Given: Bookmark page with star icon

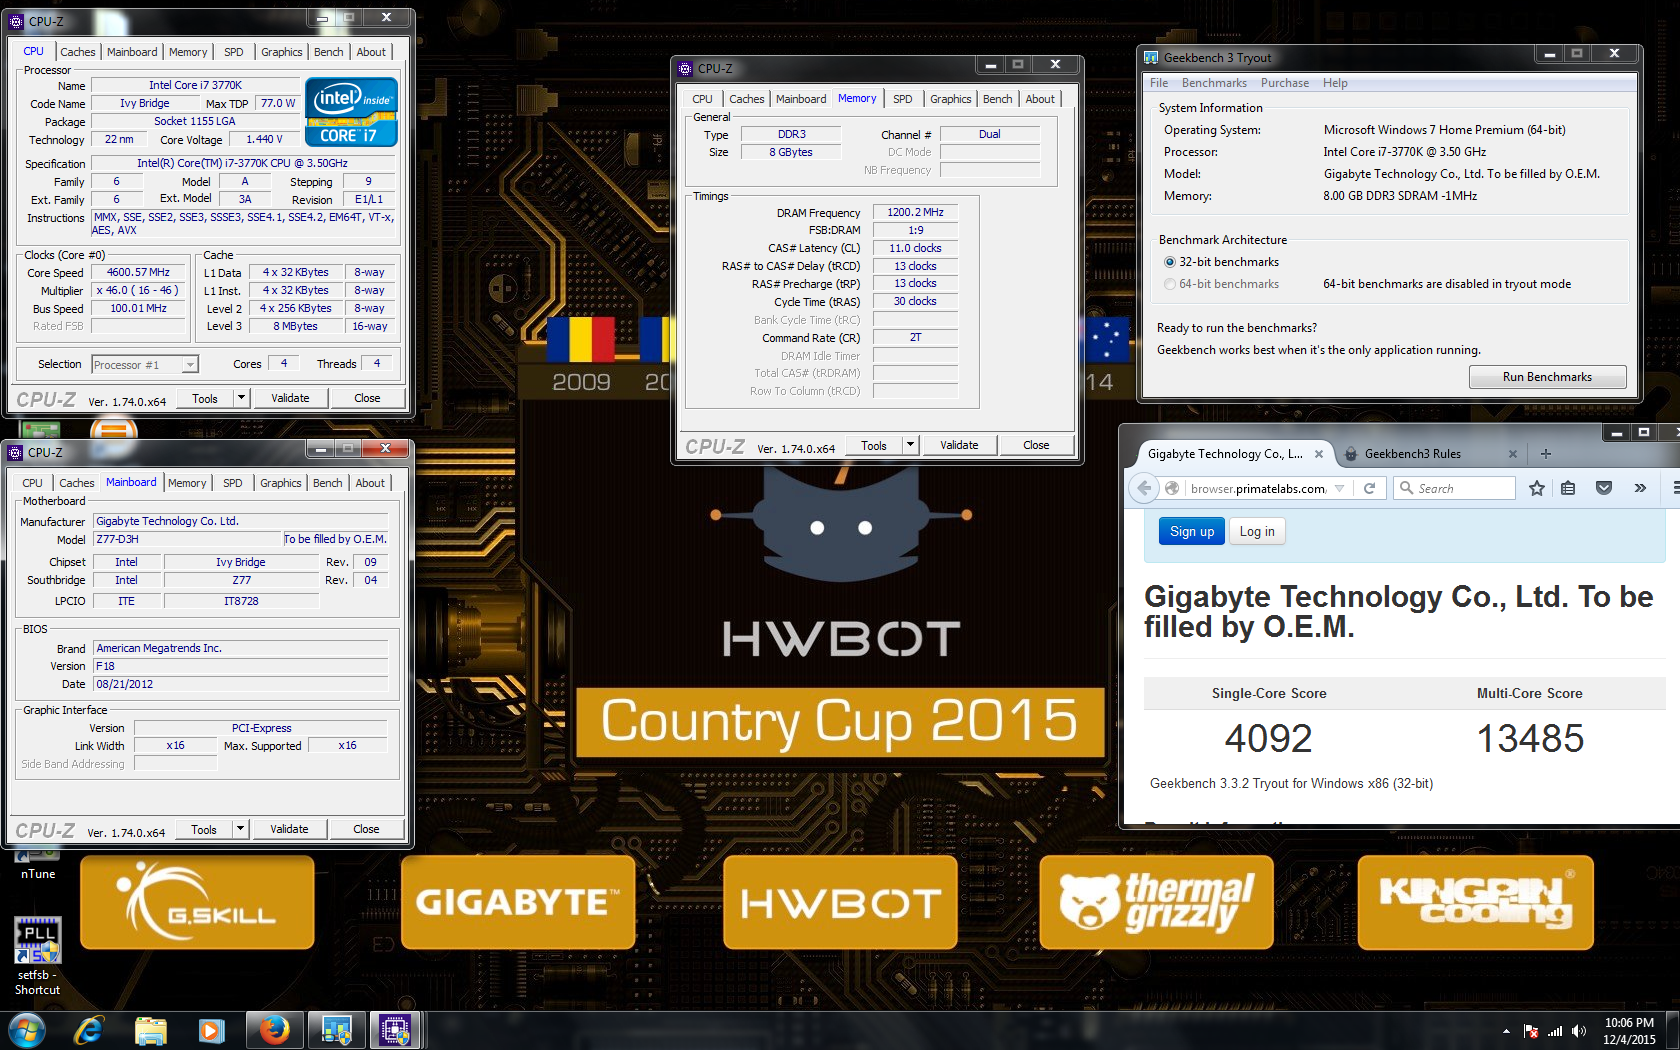Looking at the screenshot, I should pos(1537,488).
